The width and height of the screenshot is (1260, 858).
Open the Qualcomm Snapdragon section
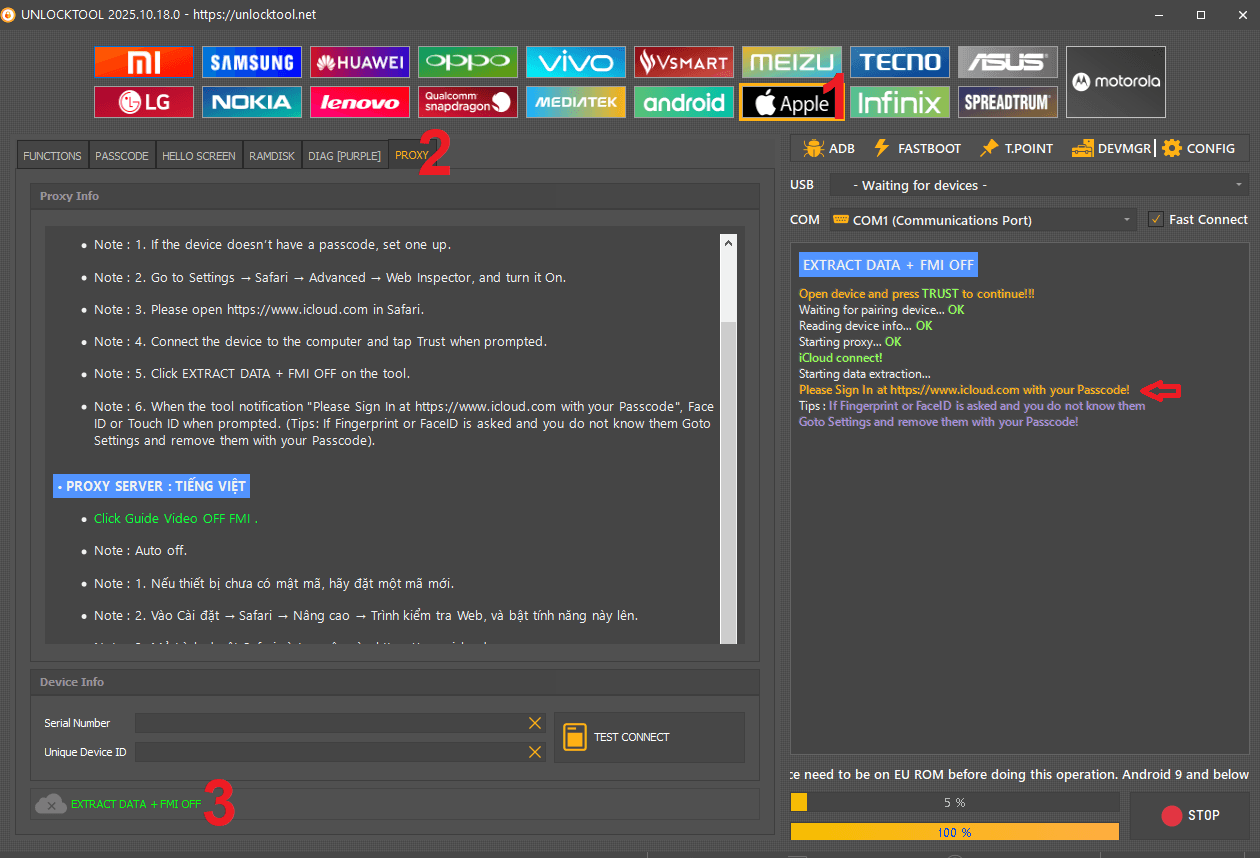point(468,102)
